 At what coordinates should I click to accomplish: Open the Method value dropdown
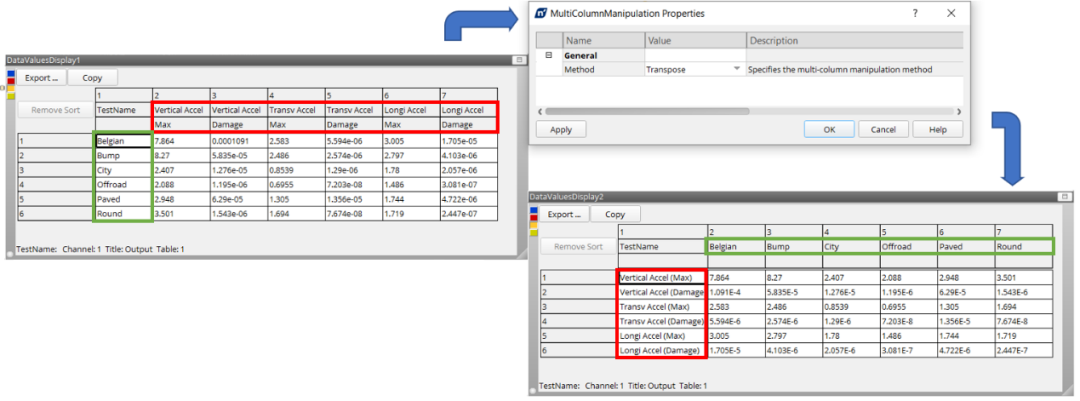pos(737,70)
